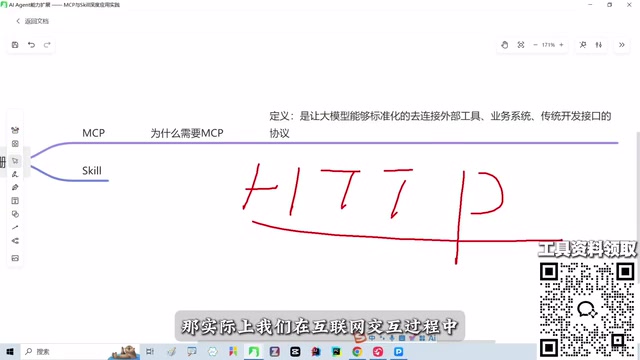Select the shapes tool in left toolbar
The width and height of the screenshot is (640, 360).
tap(15, 214)
